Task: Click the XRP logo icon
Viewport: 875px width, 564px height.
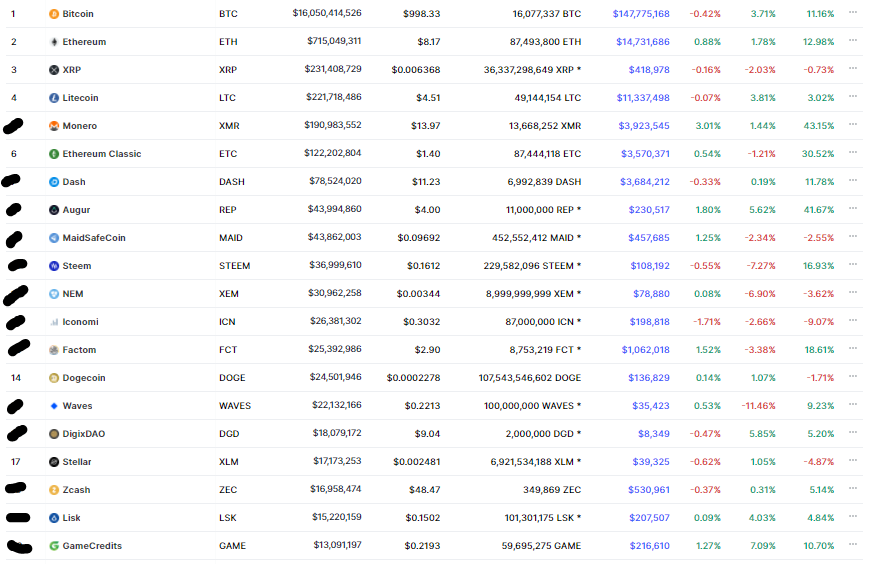Action: [x=54, y=70]
